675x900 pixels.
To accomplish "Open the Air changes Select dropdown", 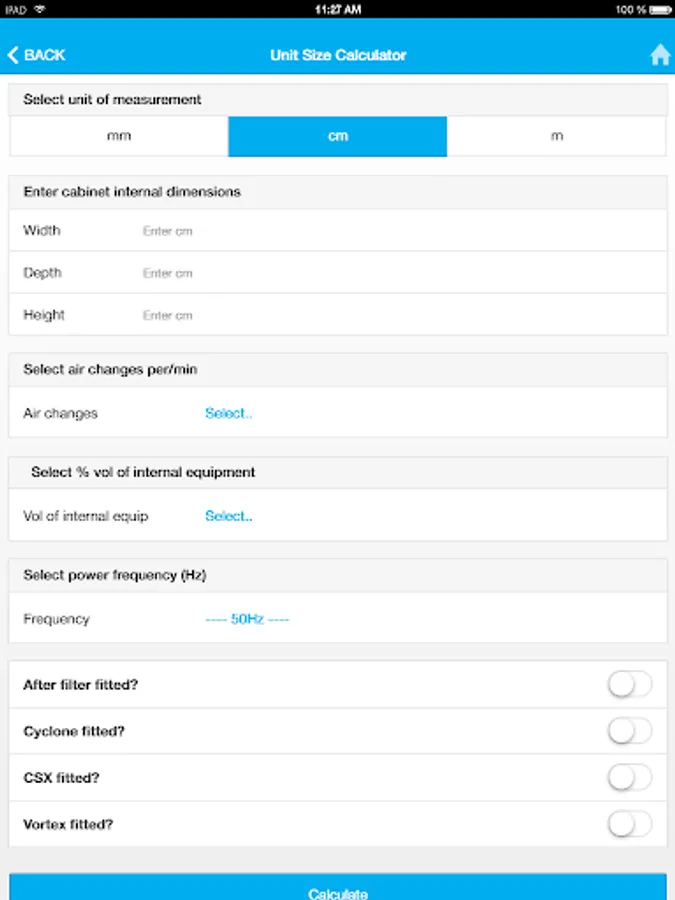I will click(229, 413).
